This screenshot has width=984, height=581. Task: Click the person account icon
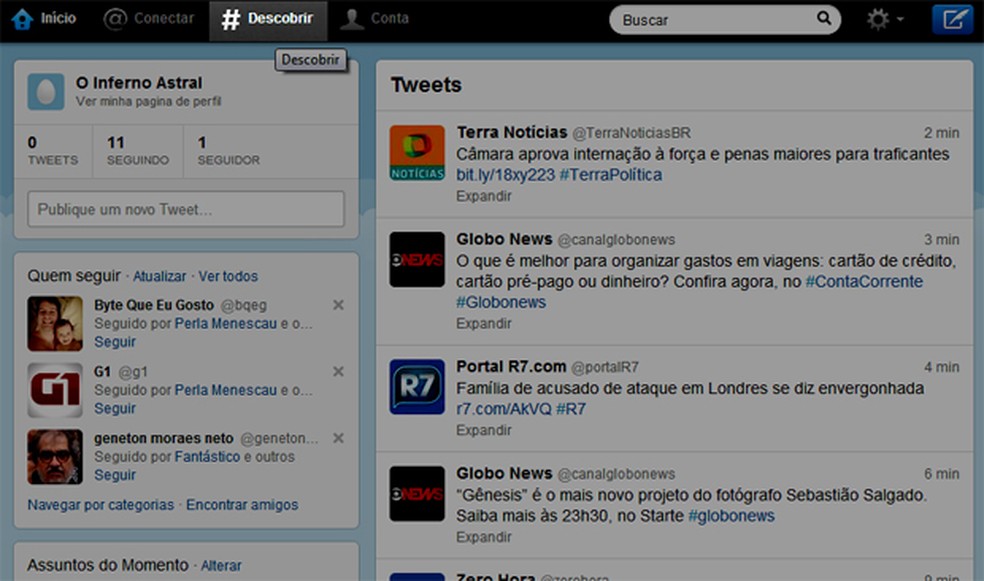[x=351, y=19]
